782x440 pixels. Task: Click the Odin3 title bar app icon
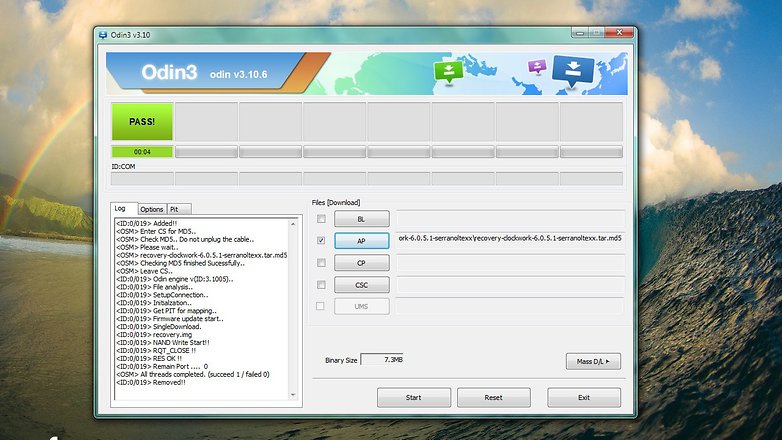[x=103, y=35]
